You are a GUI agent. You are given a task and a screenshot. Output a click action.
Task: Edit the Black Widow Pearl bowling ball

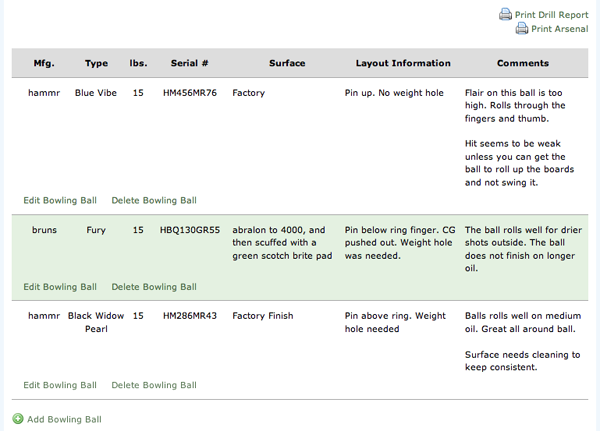coord(60,385)
